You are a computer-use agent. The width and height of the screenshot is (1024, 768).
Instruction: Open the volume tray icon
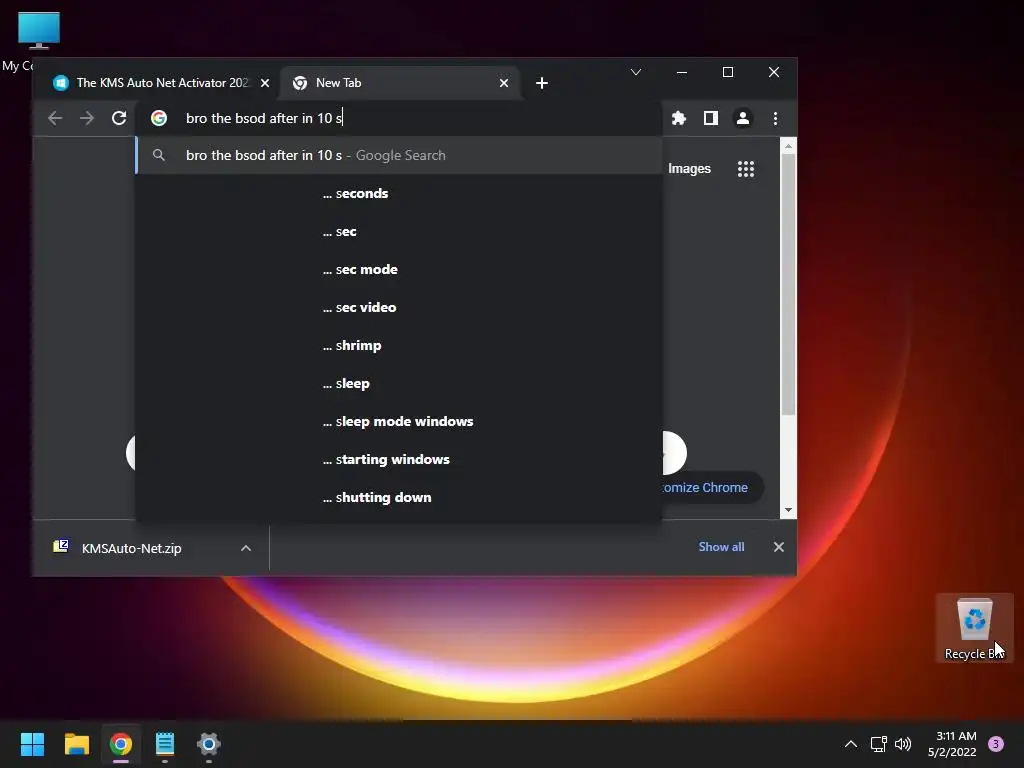[903, 744]
